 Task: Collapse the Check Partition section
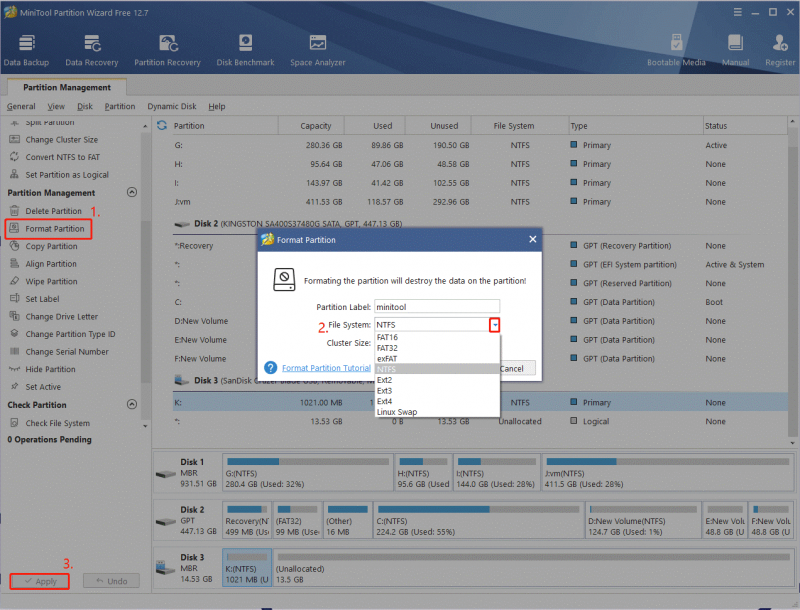tap(132, 404)
